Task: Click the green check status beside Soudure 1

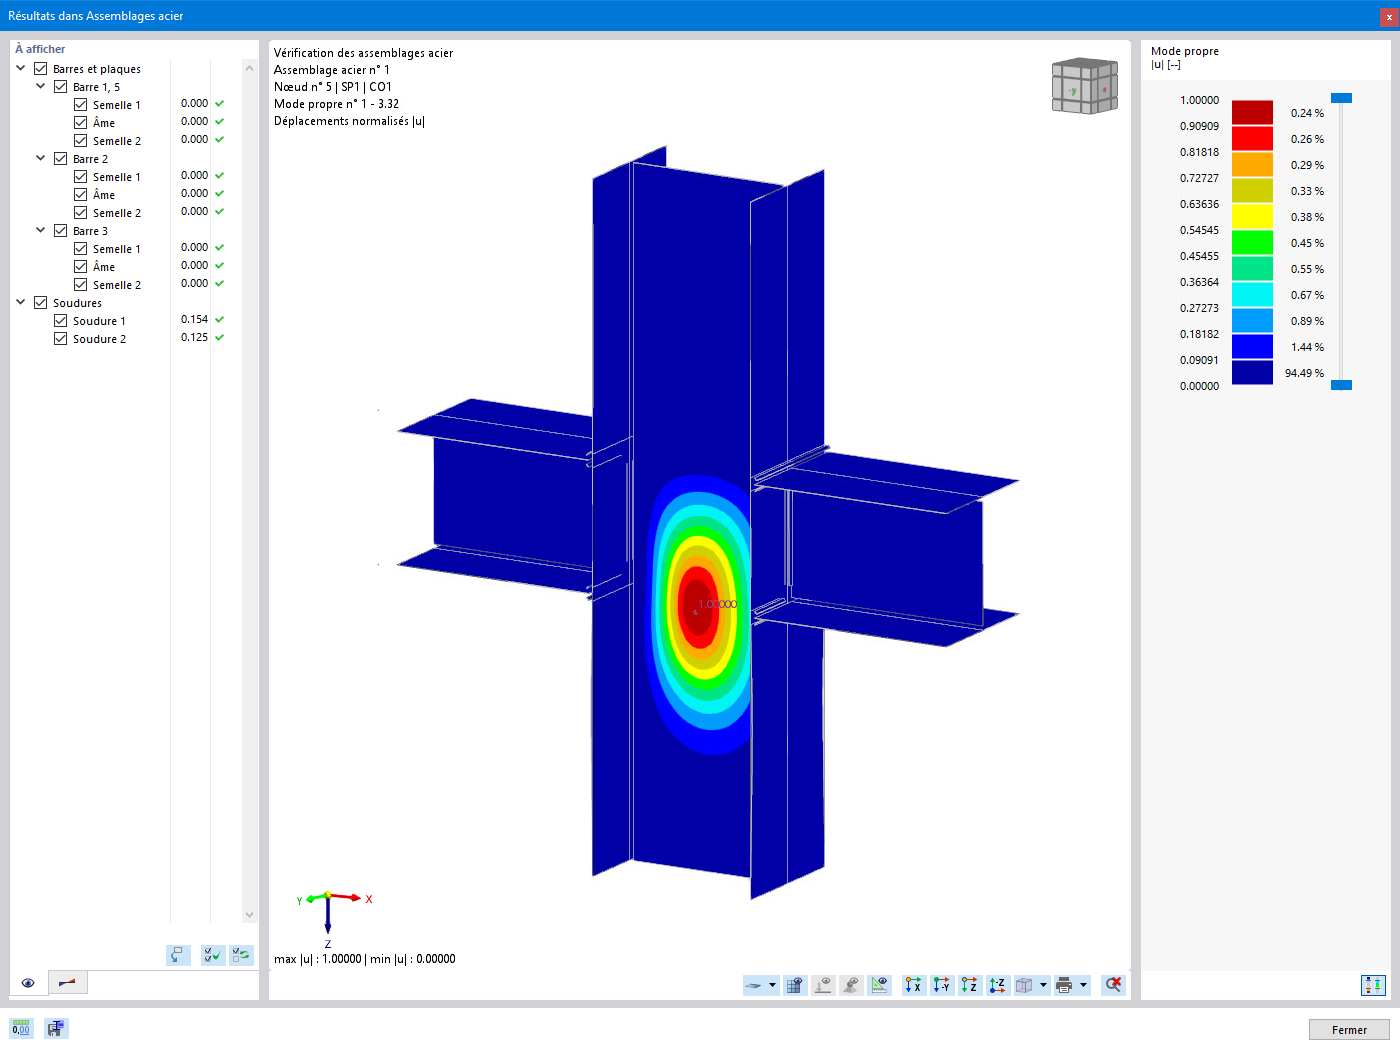Action: [x=219, y=320]
